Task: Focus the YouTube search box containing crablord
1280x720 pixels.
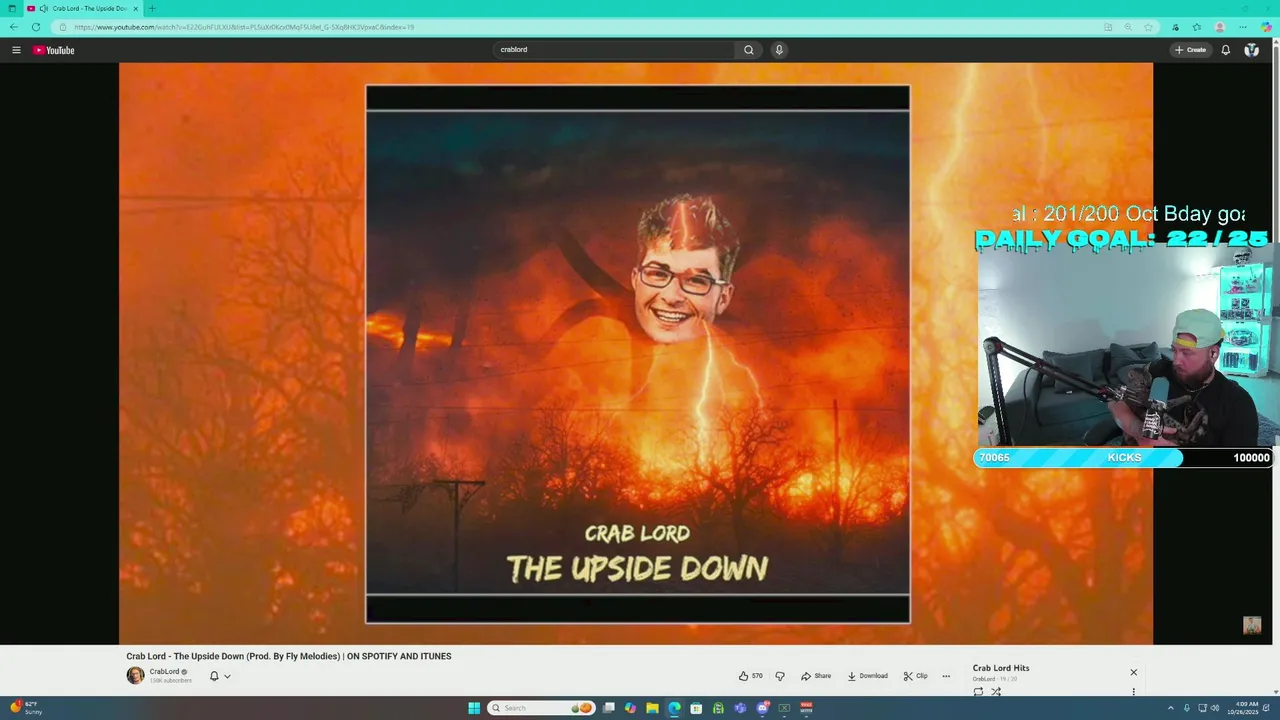Action: click(615, 50)
